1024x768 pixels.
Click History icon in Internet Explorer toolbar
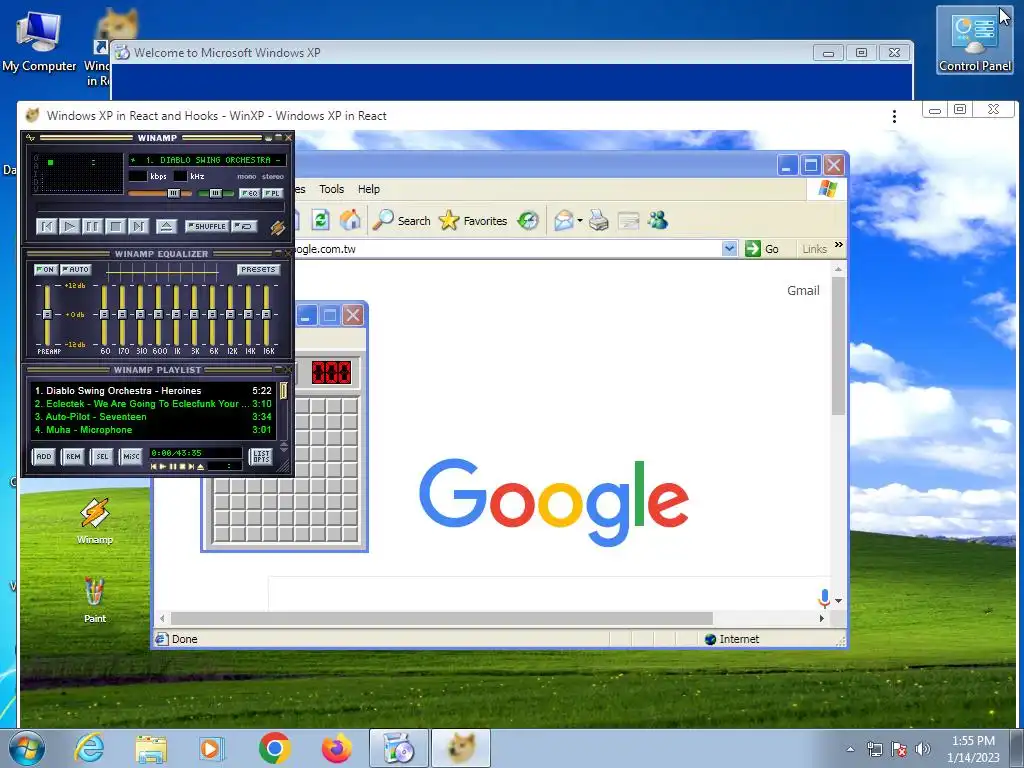[528, 221]
